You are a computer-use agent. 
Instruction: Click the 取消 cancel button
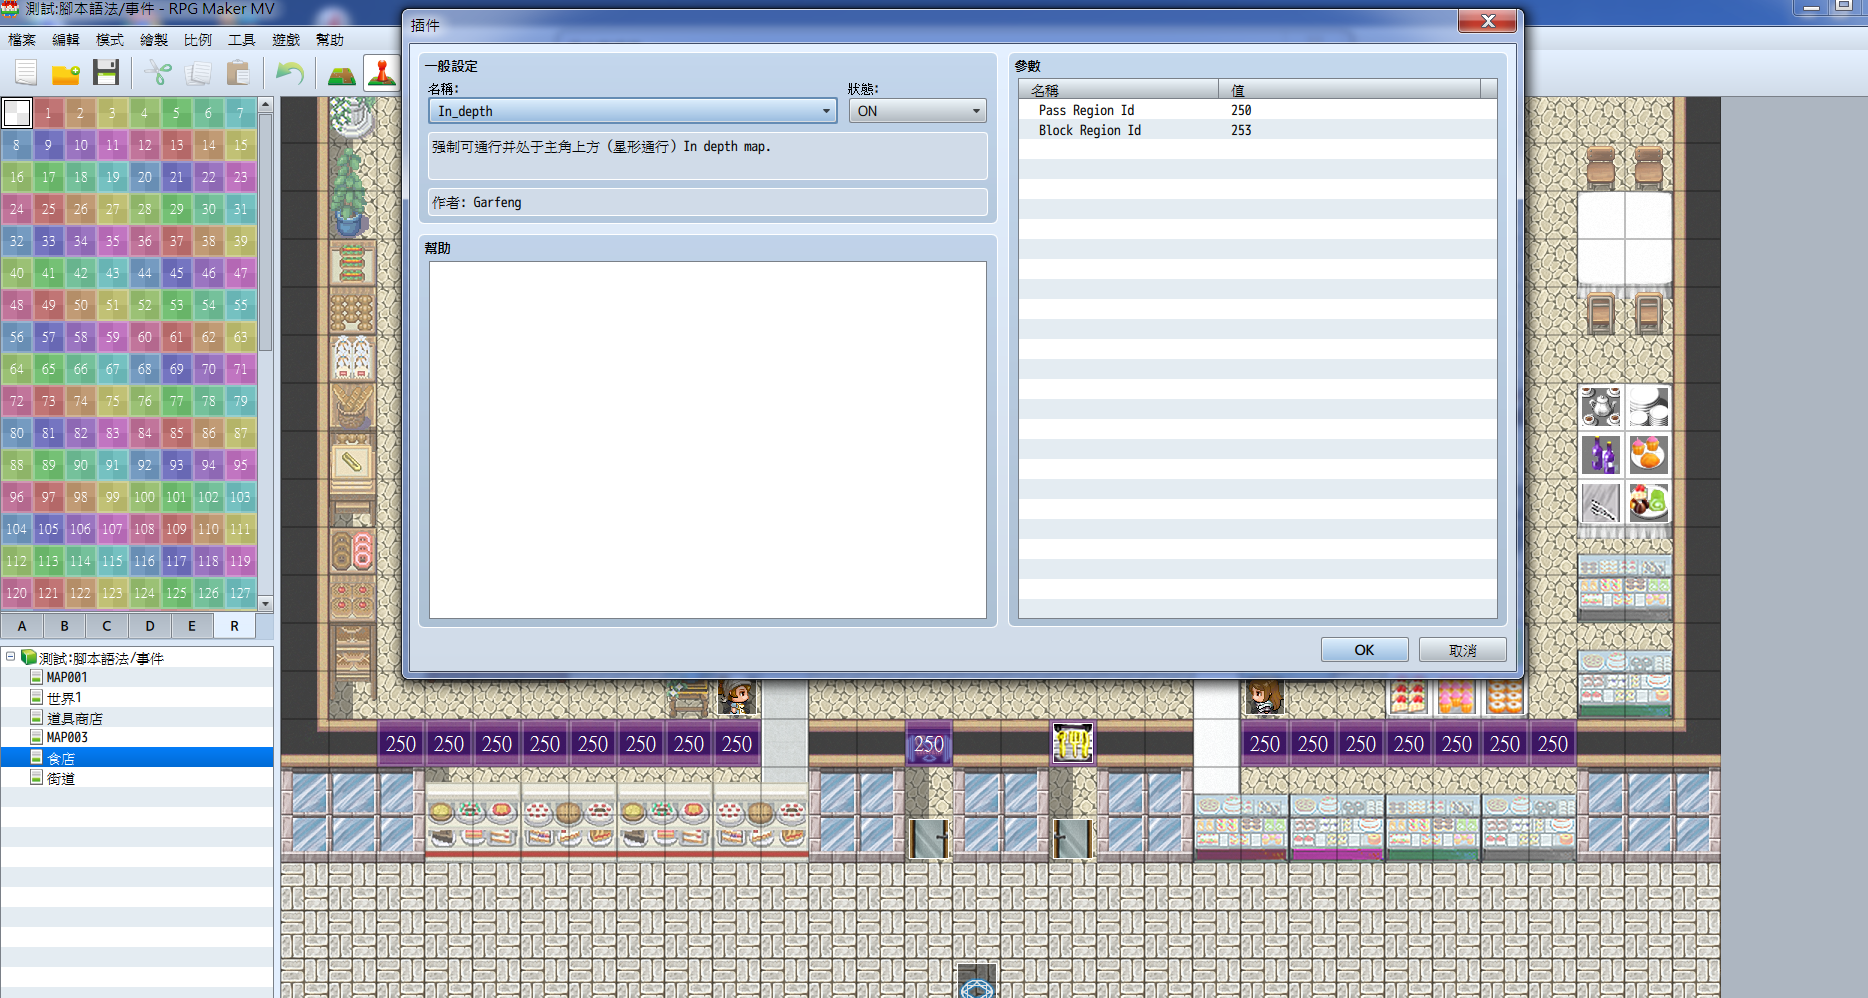click(1462, 650)
